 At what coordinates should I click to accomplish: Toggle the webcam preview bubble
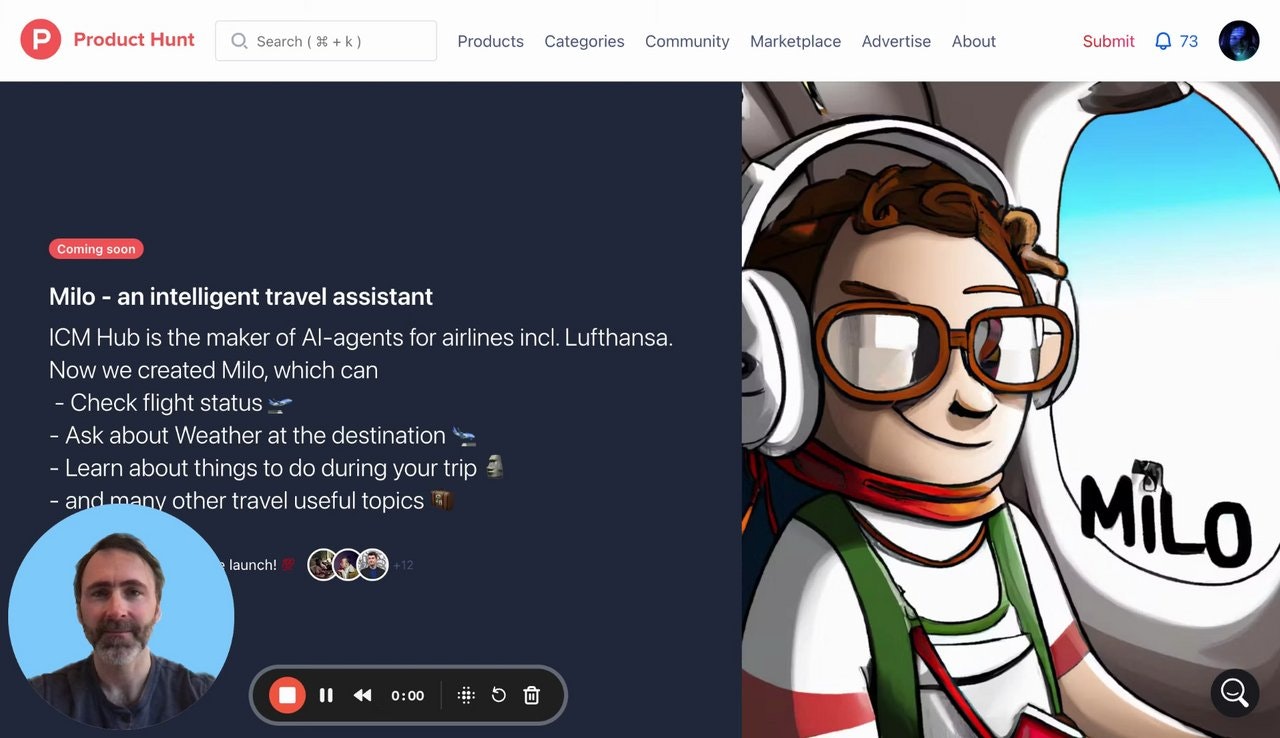pyautogui.click(x=121, y=617)
